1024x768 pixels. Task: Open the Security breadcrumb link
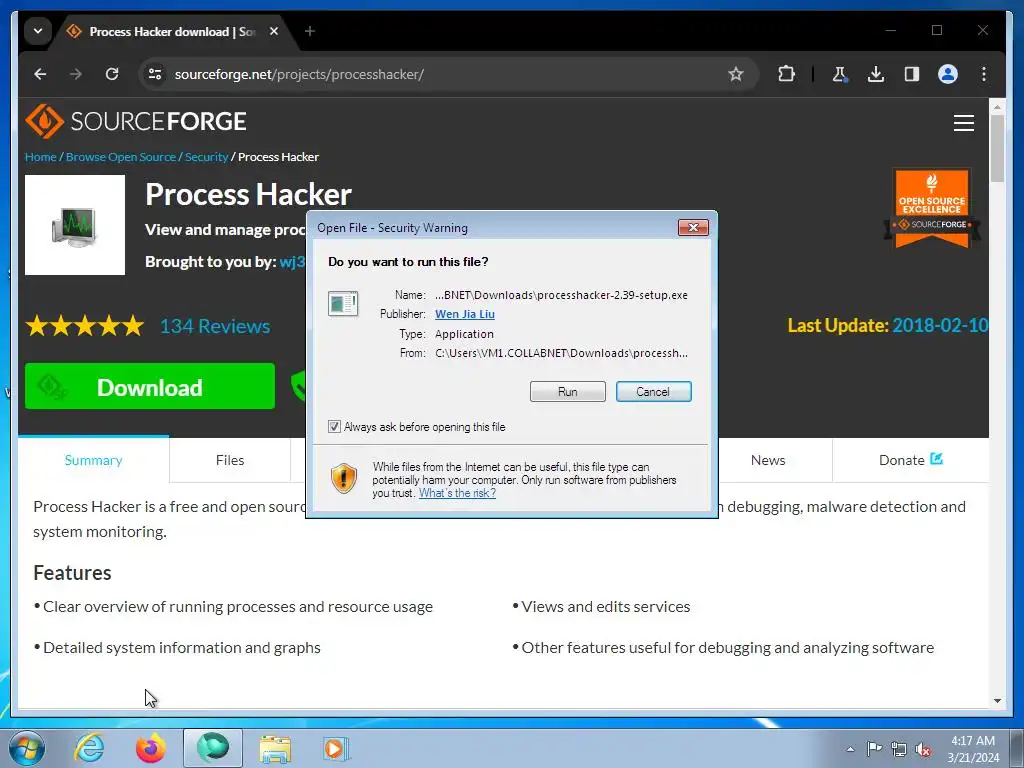(206, 157)
